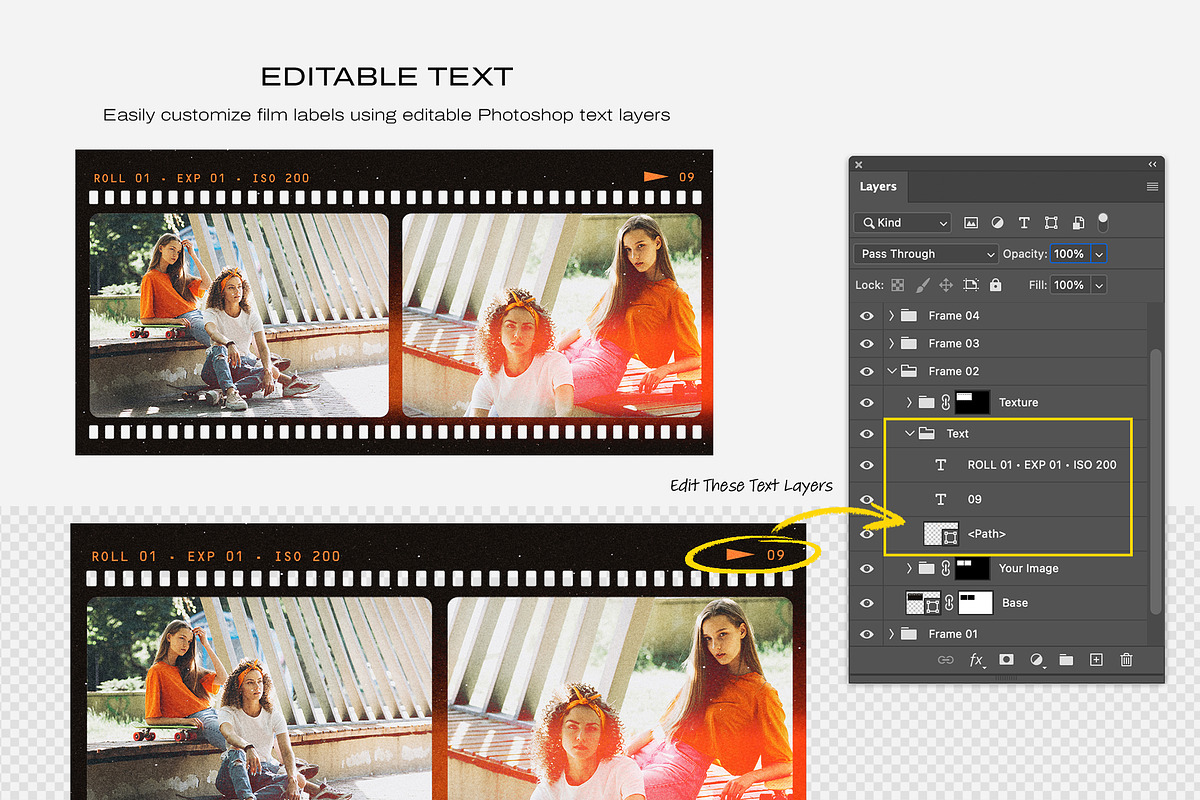The height and width of the screenshot is (800, 1200).
Task: Select the ROLL 01 • EXP 01 • ISO 200 layer
Action: 1042,465
